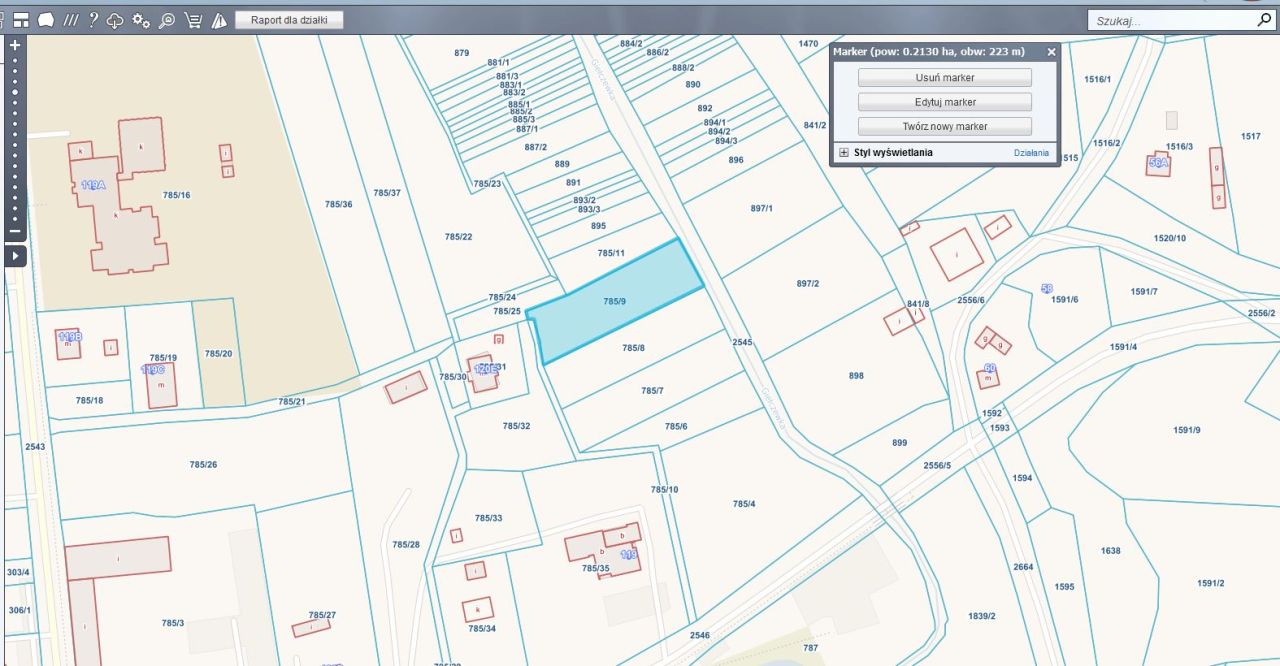Click parcel label 785/8
The height and width of the screenshot is (666, 1280).
coord(633,348)
